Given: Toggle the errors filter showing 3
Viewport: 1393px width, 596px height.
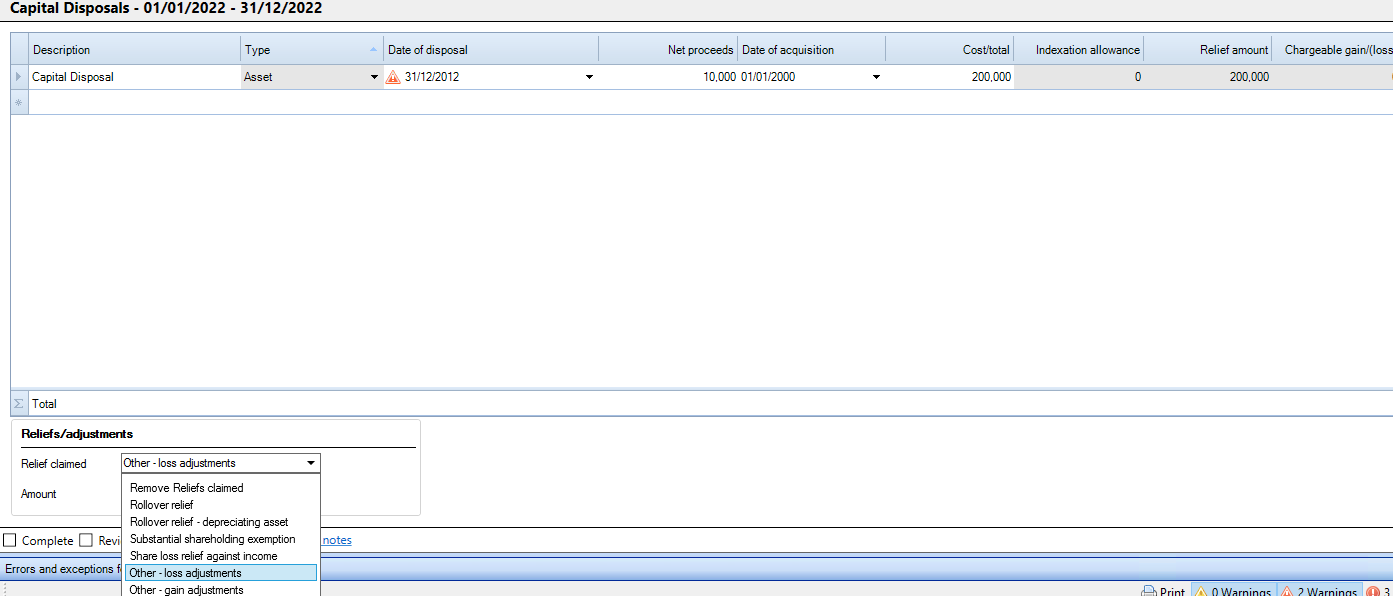Looking at the screenshot, I should click(x=1379, y=592).
